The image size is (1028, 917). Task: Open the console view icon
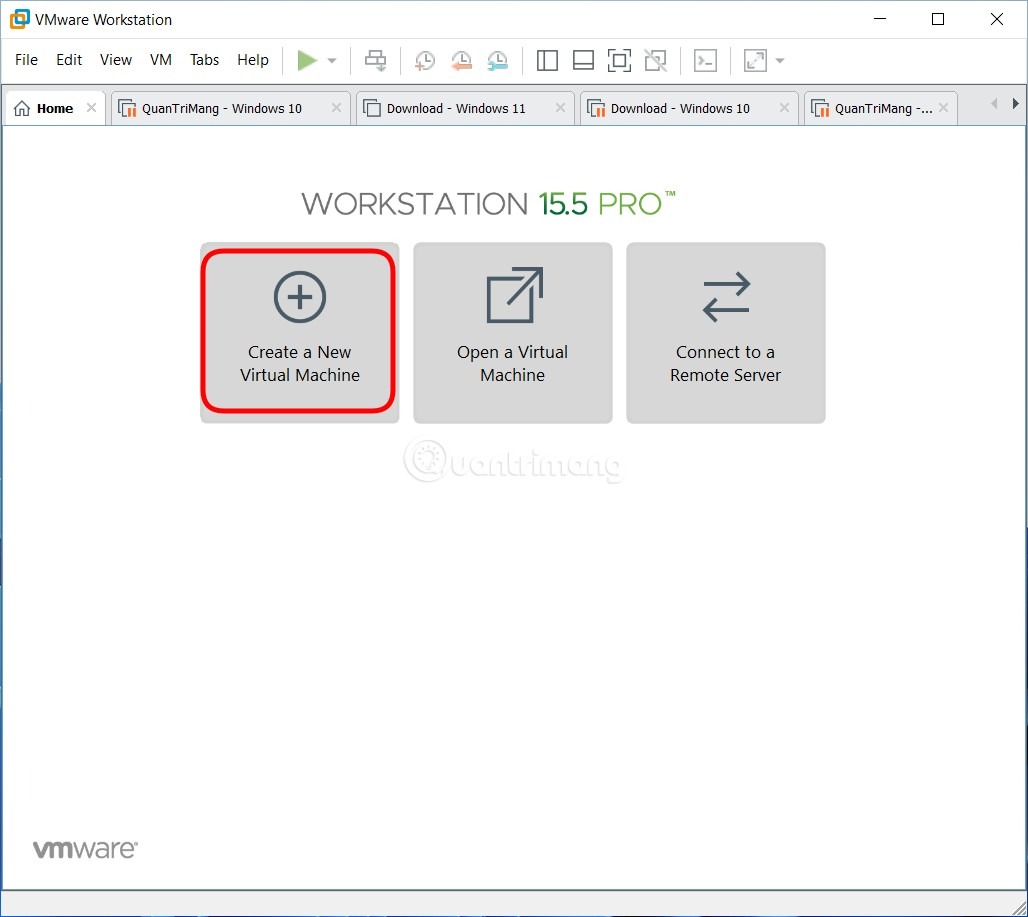coord(705,60)
